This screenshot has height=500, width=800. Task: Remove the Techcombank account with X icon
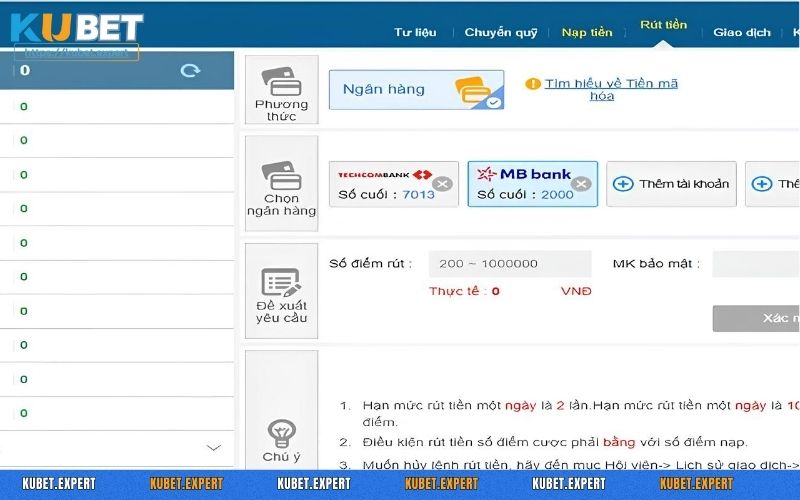point(442,184)
